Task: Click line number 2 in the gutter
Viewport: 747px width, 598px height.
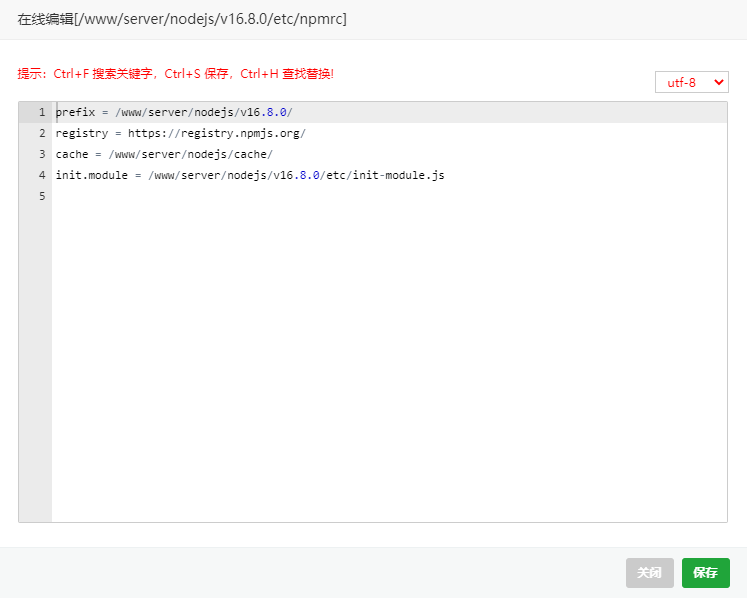Action: pos(42,133)
